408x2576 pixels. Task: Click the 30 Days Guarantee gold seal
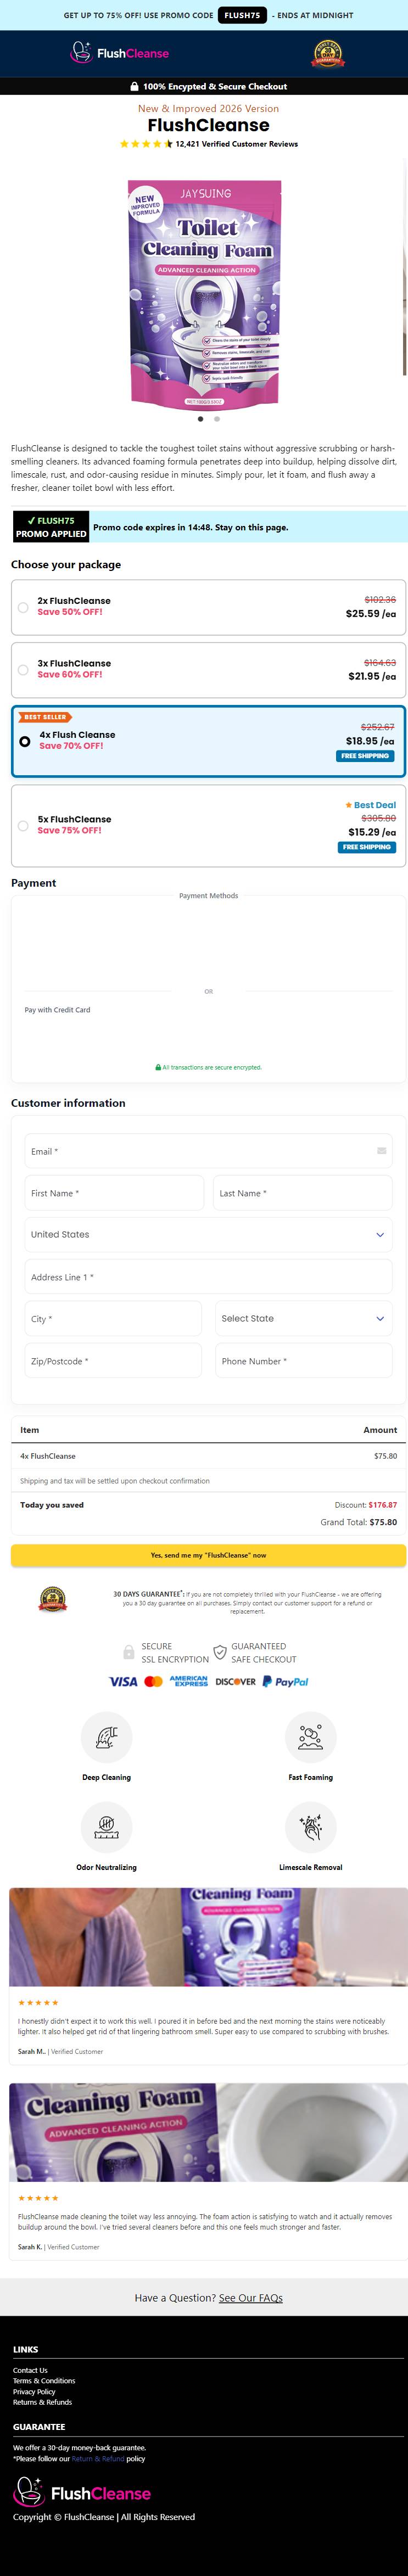click(53, 1600)
